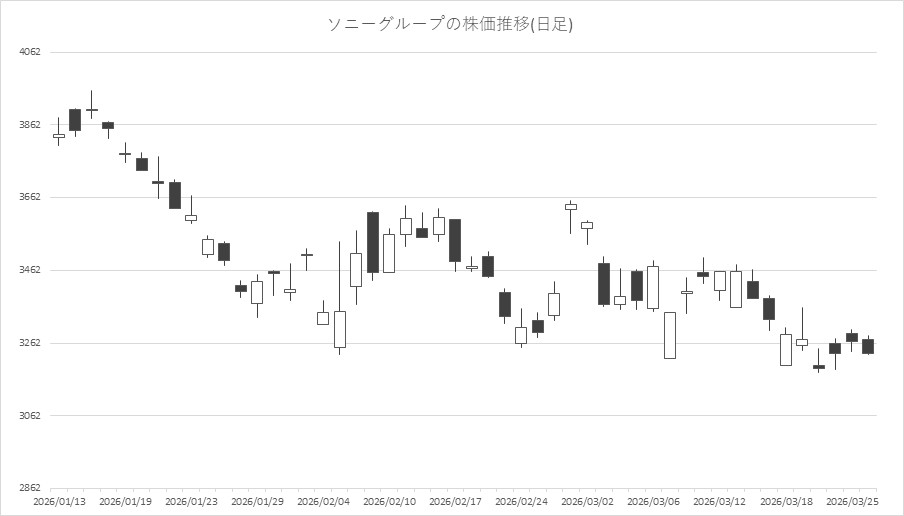Pick the 2026/02/04 date label
The height and width of the screenshot is (516, 904).
[x=324, y=501]
